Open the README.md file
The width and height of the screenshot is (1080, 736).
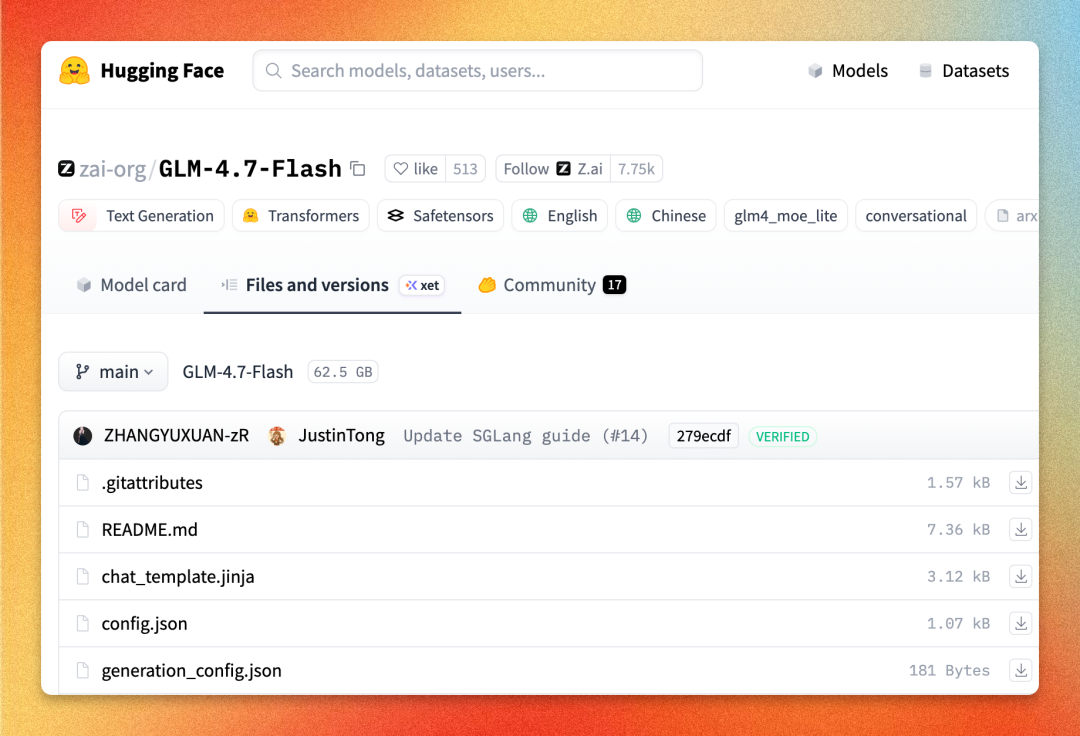click(149, 529)
